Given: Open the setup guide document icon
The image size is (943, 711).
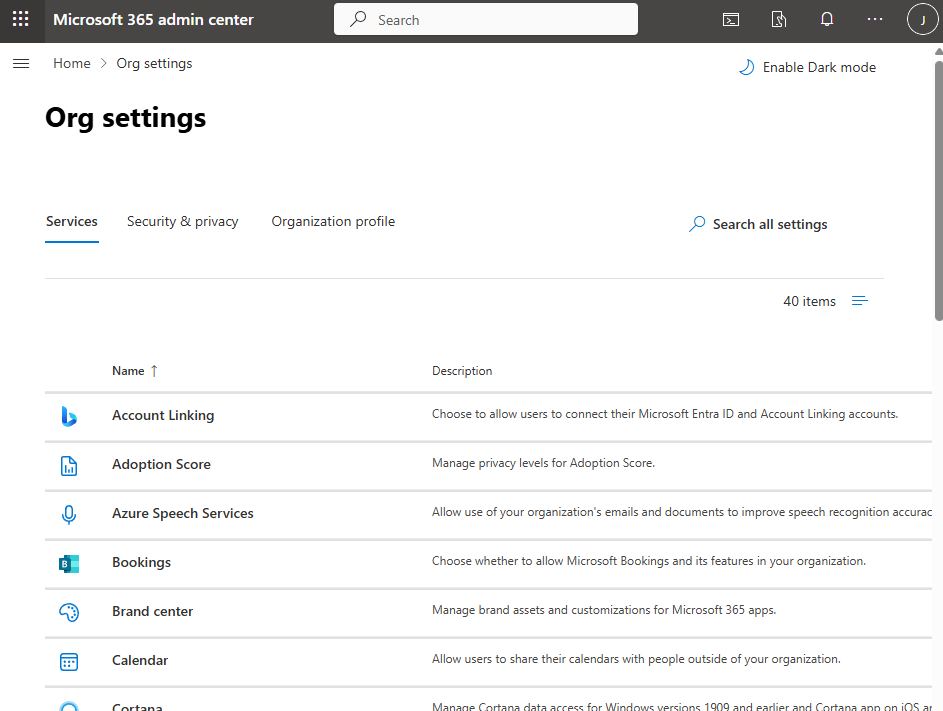Looking at the screenshot, I should coord(779,20).
